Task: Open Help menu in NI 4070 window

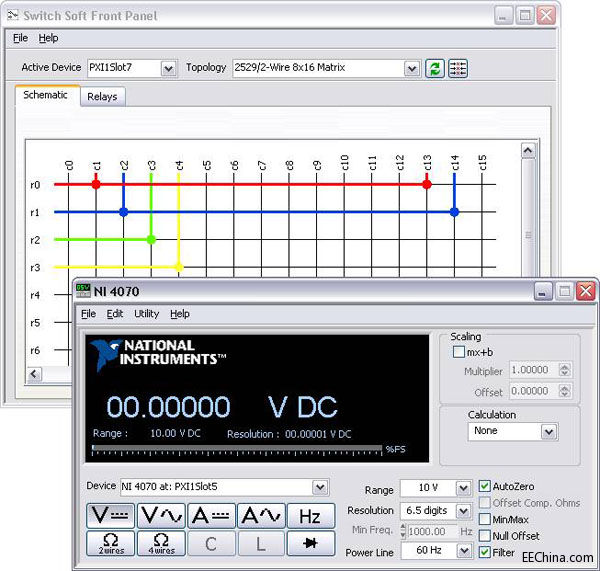Action: coord(180,314)
